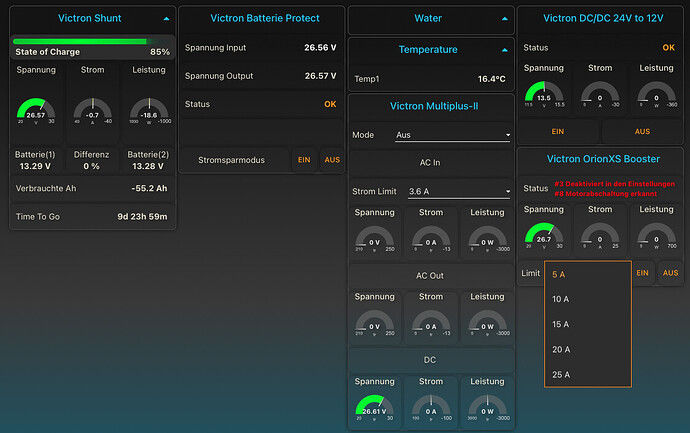The image size is (690, 433).
Task: Click the Shunt Strom -0.7 gauge
Action: 92,111
